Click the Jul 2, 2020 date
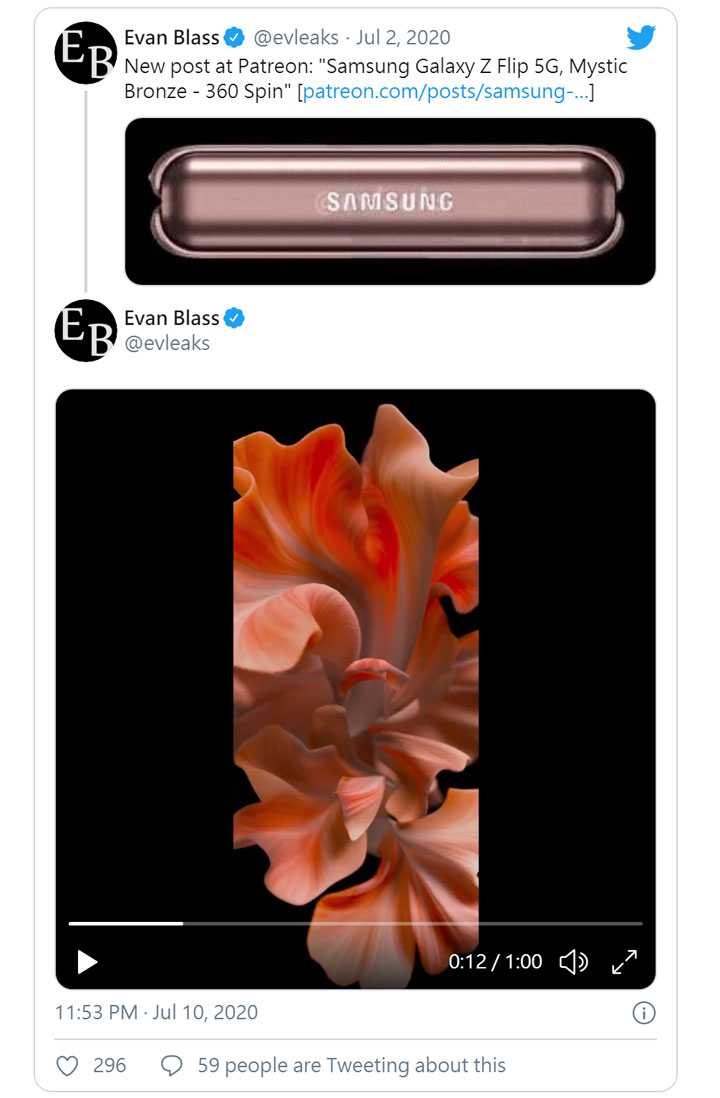 (403, 37)
